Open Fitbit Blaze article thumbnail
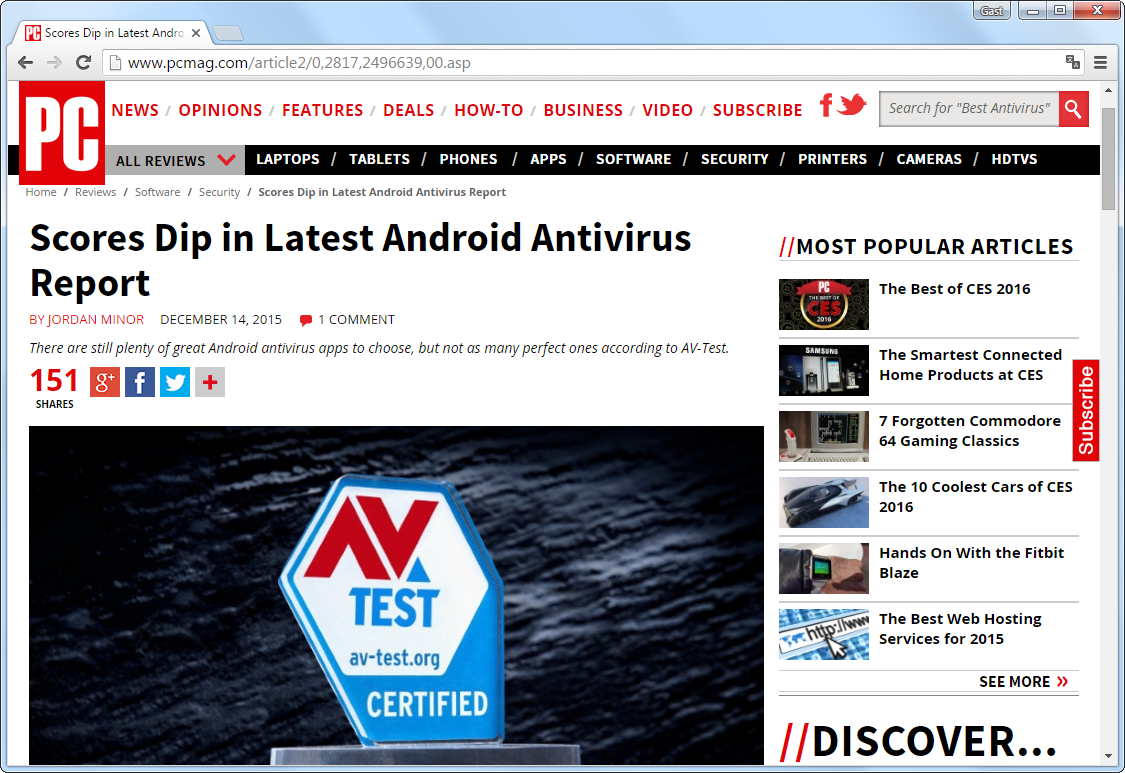This screenshot has height=773, width=1125. pos(824,569)
